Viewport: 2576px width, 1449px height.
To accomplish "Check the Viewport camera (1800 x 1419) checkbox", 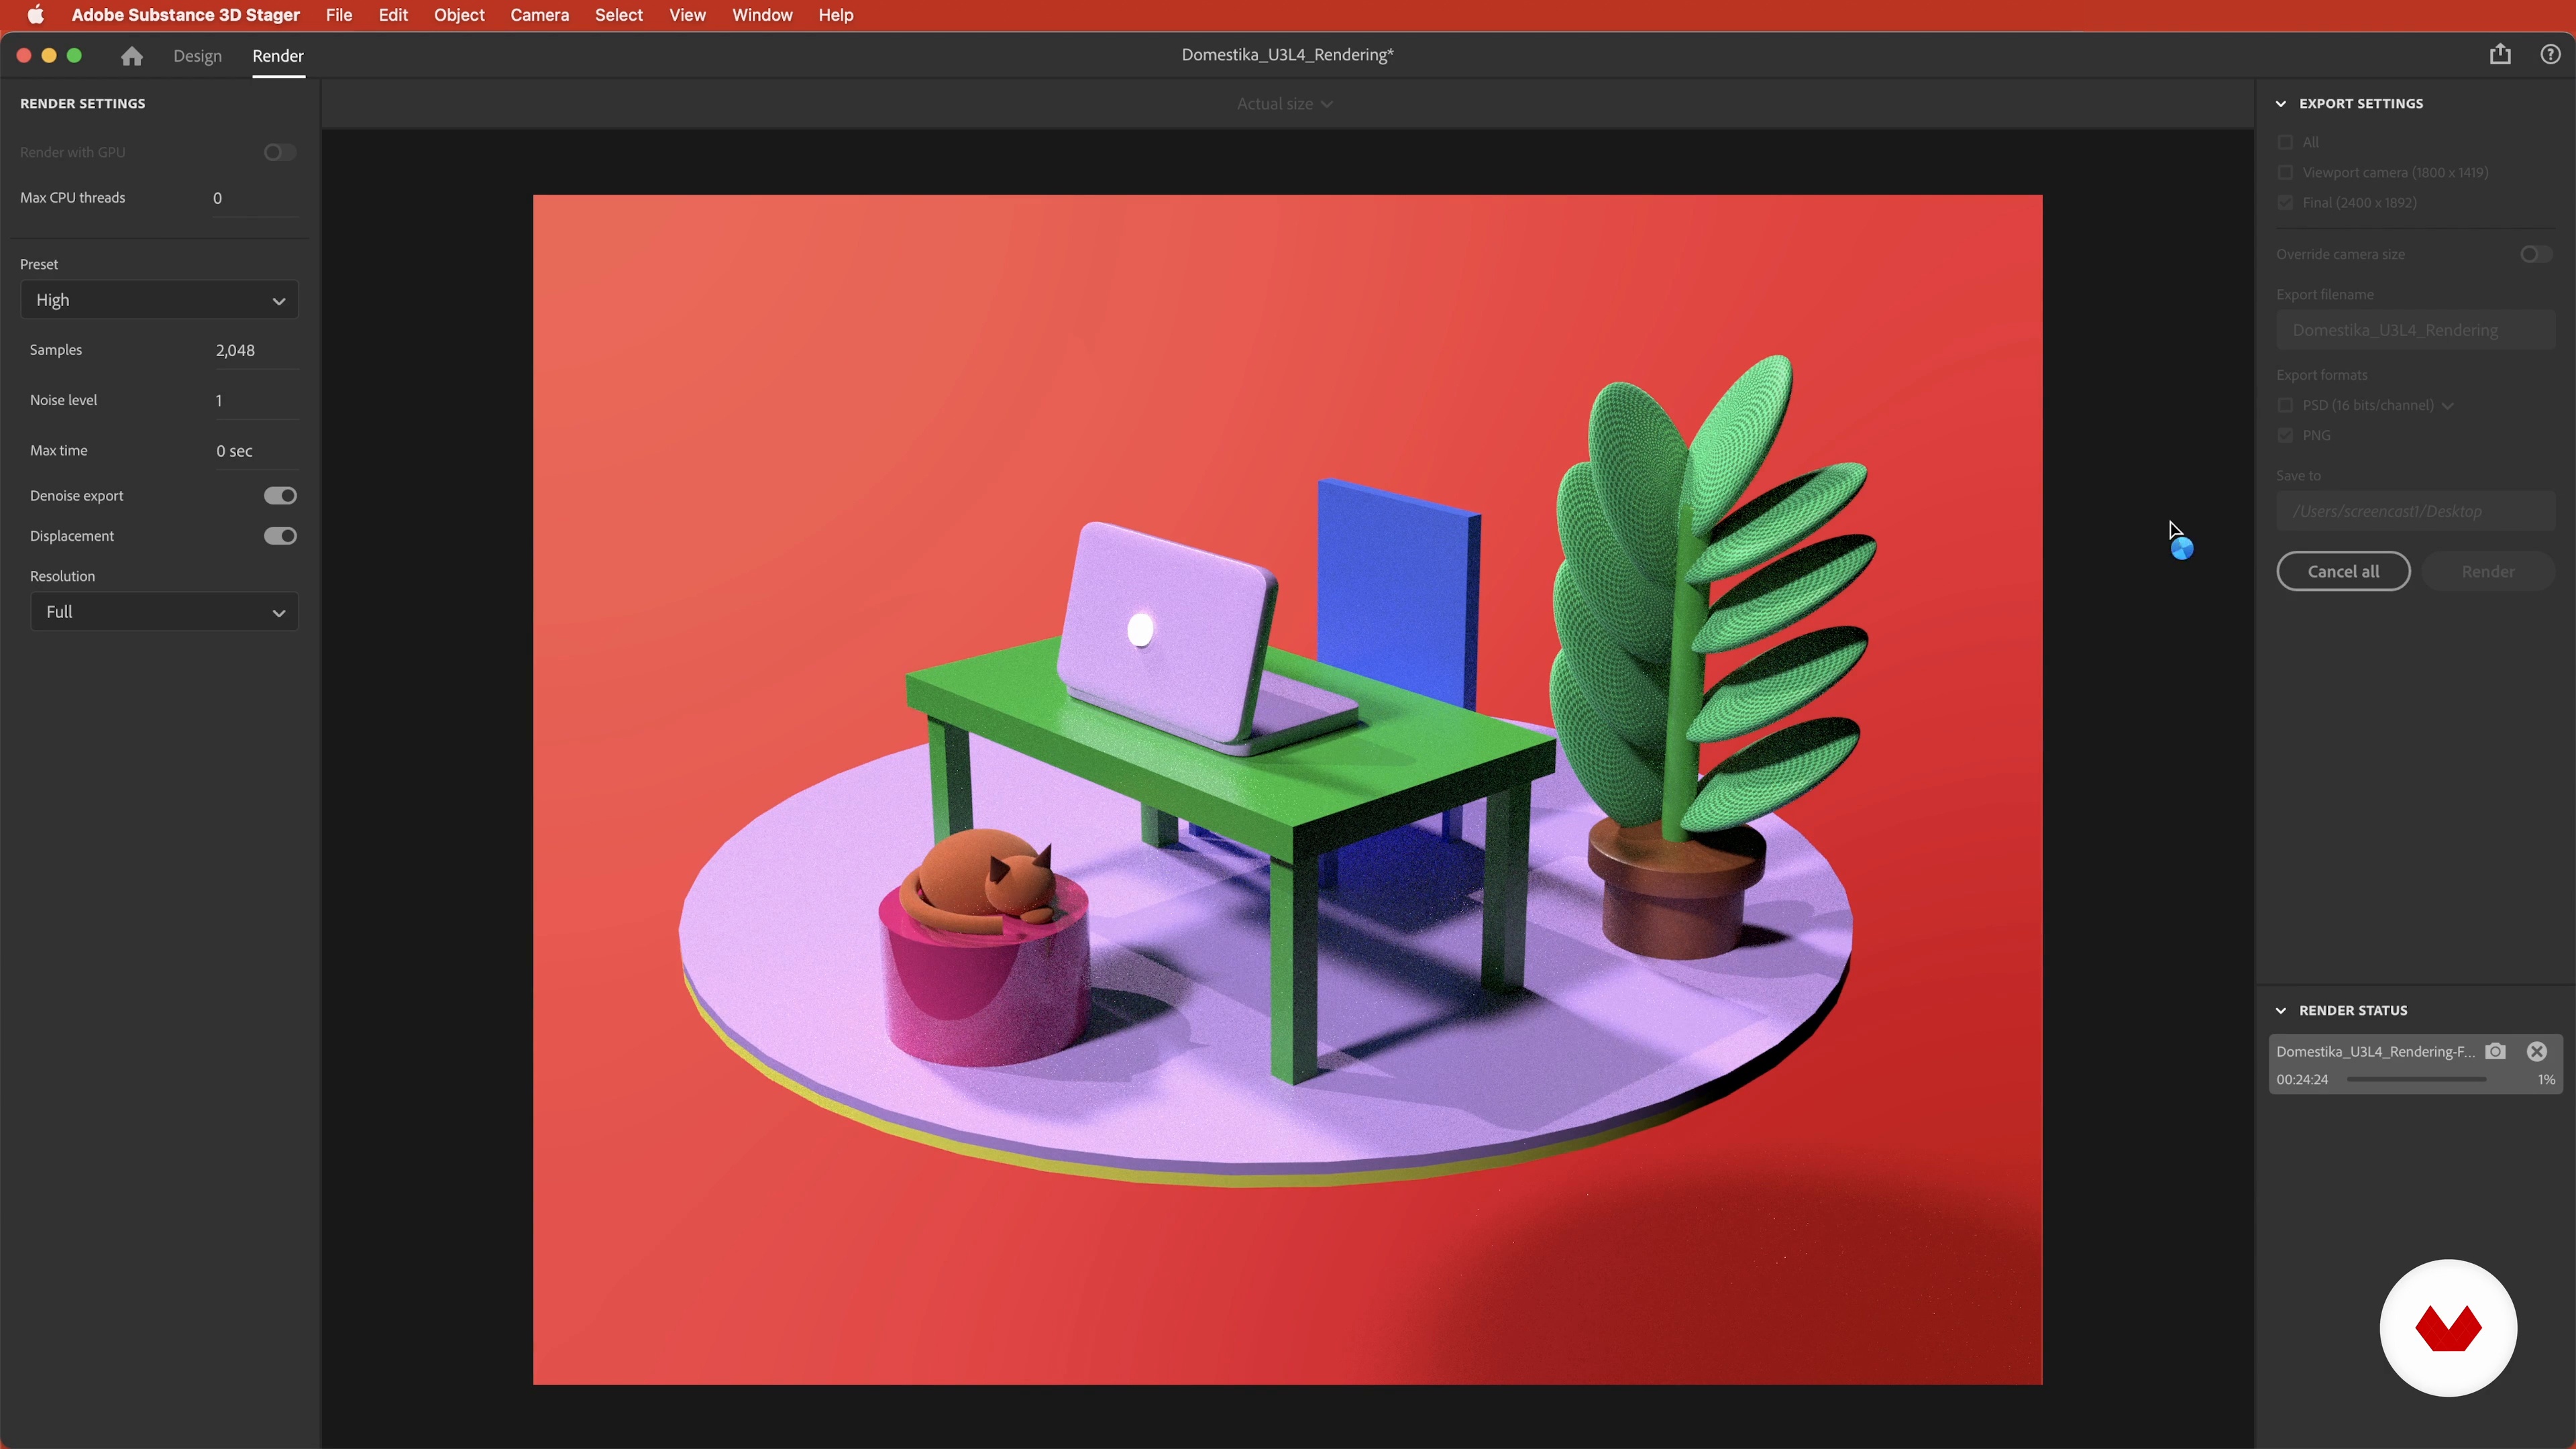I will (x=2285, y=172).
